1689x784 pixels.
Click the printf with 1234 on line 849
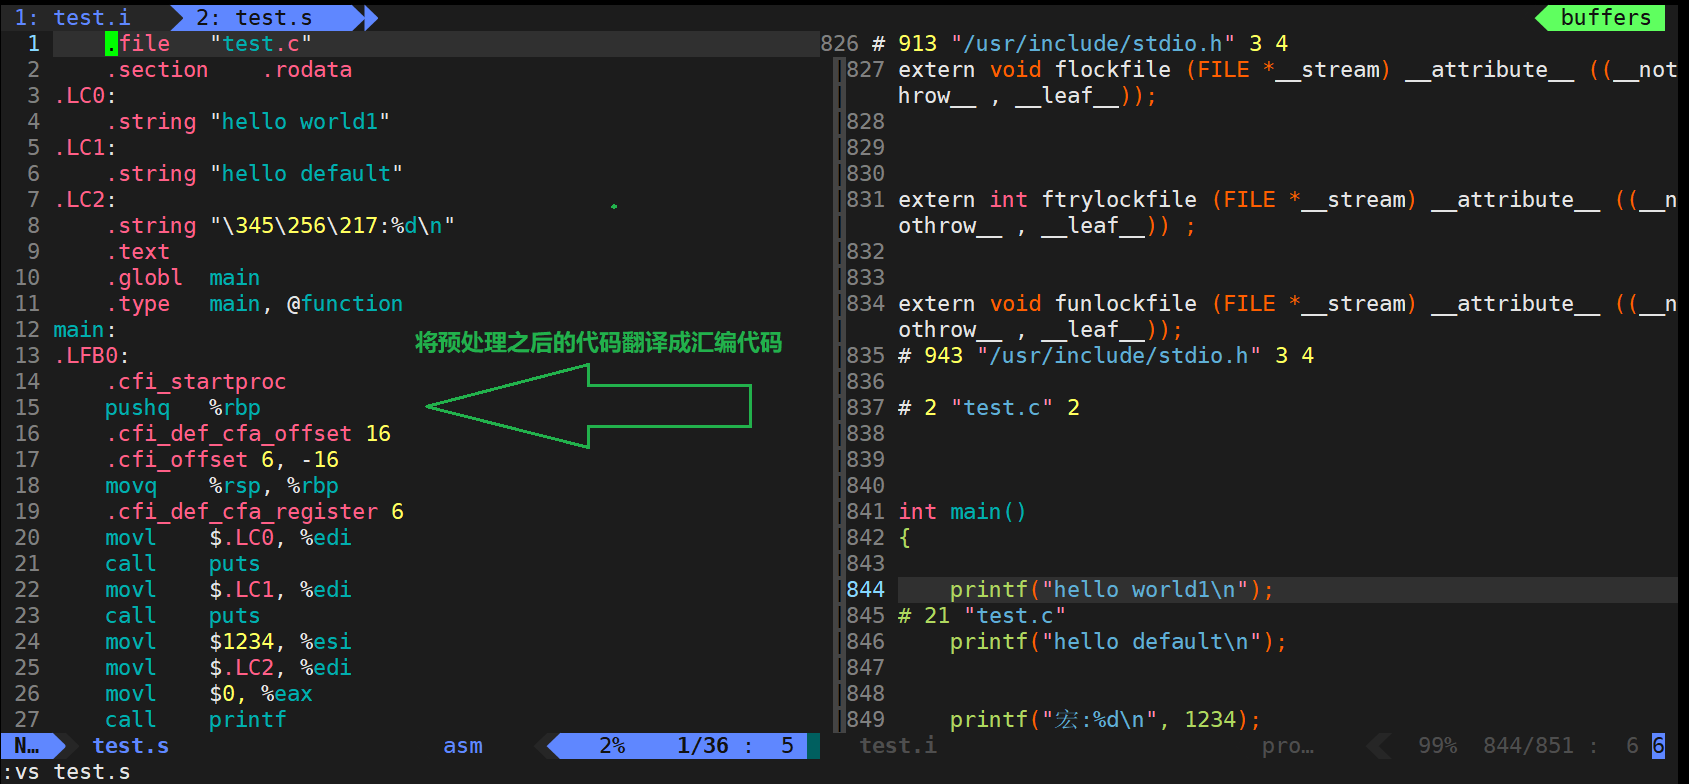click(1105, 719)
